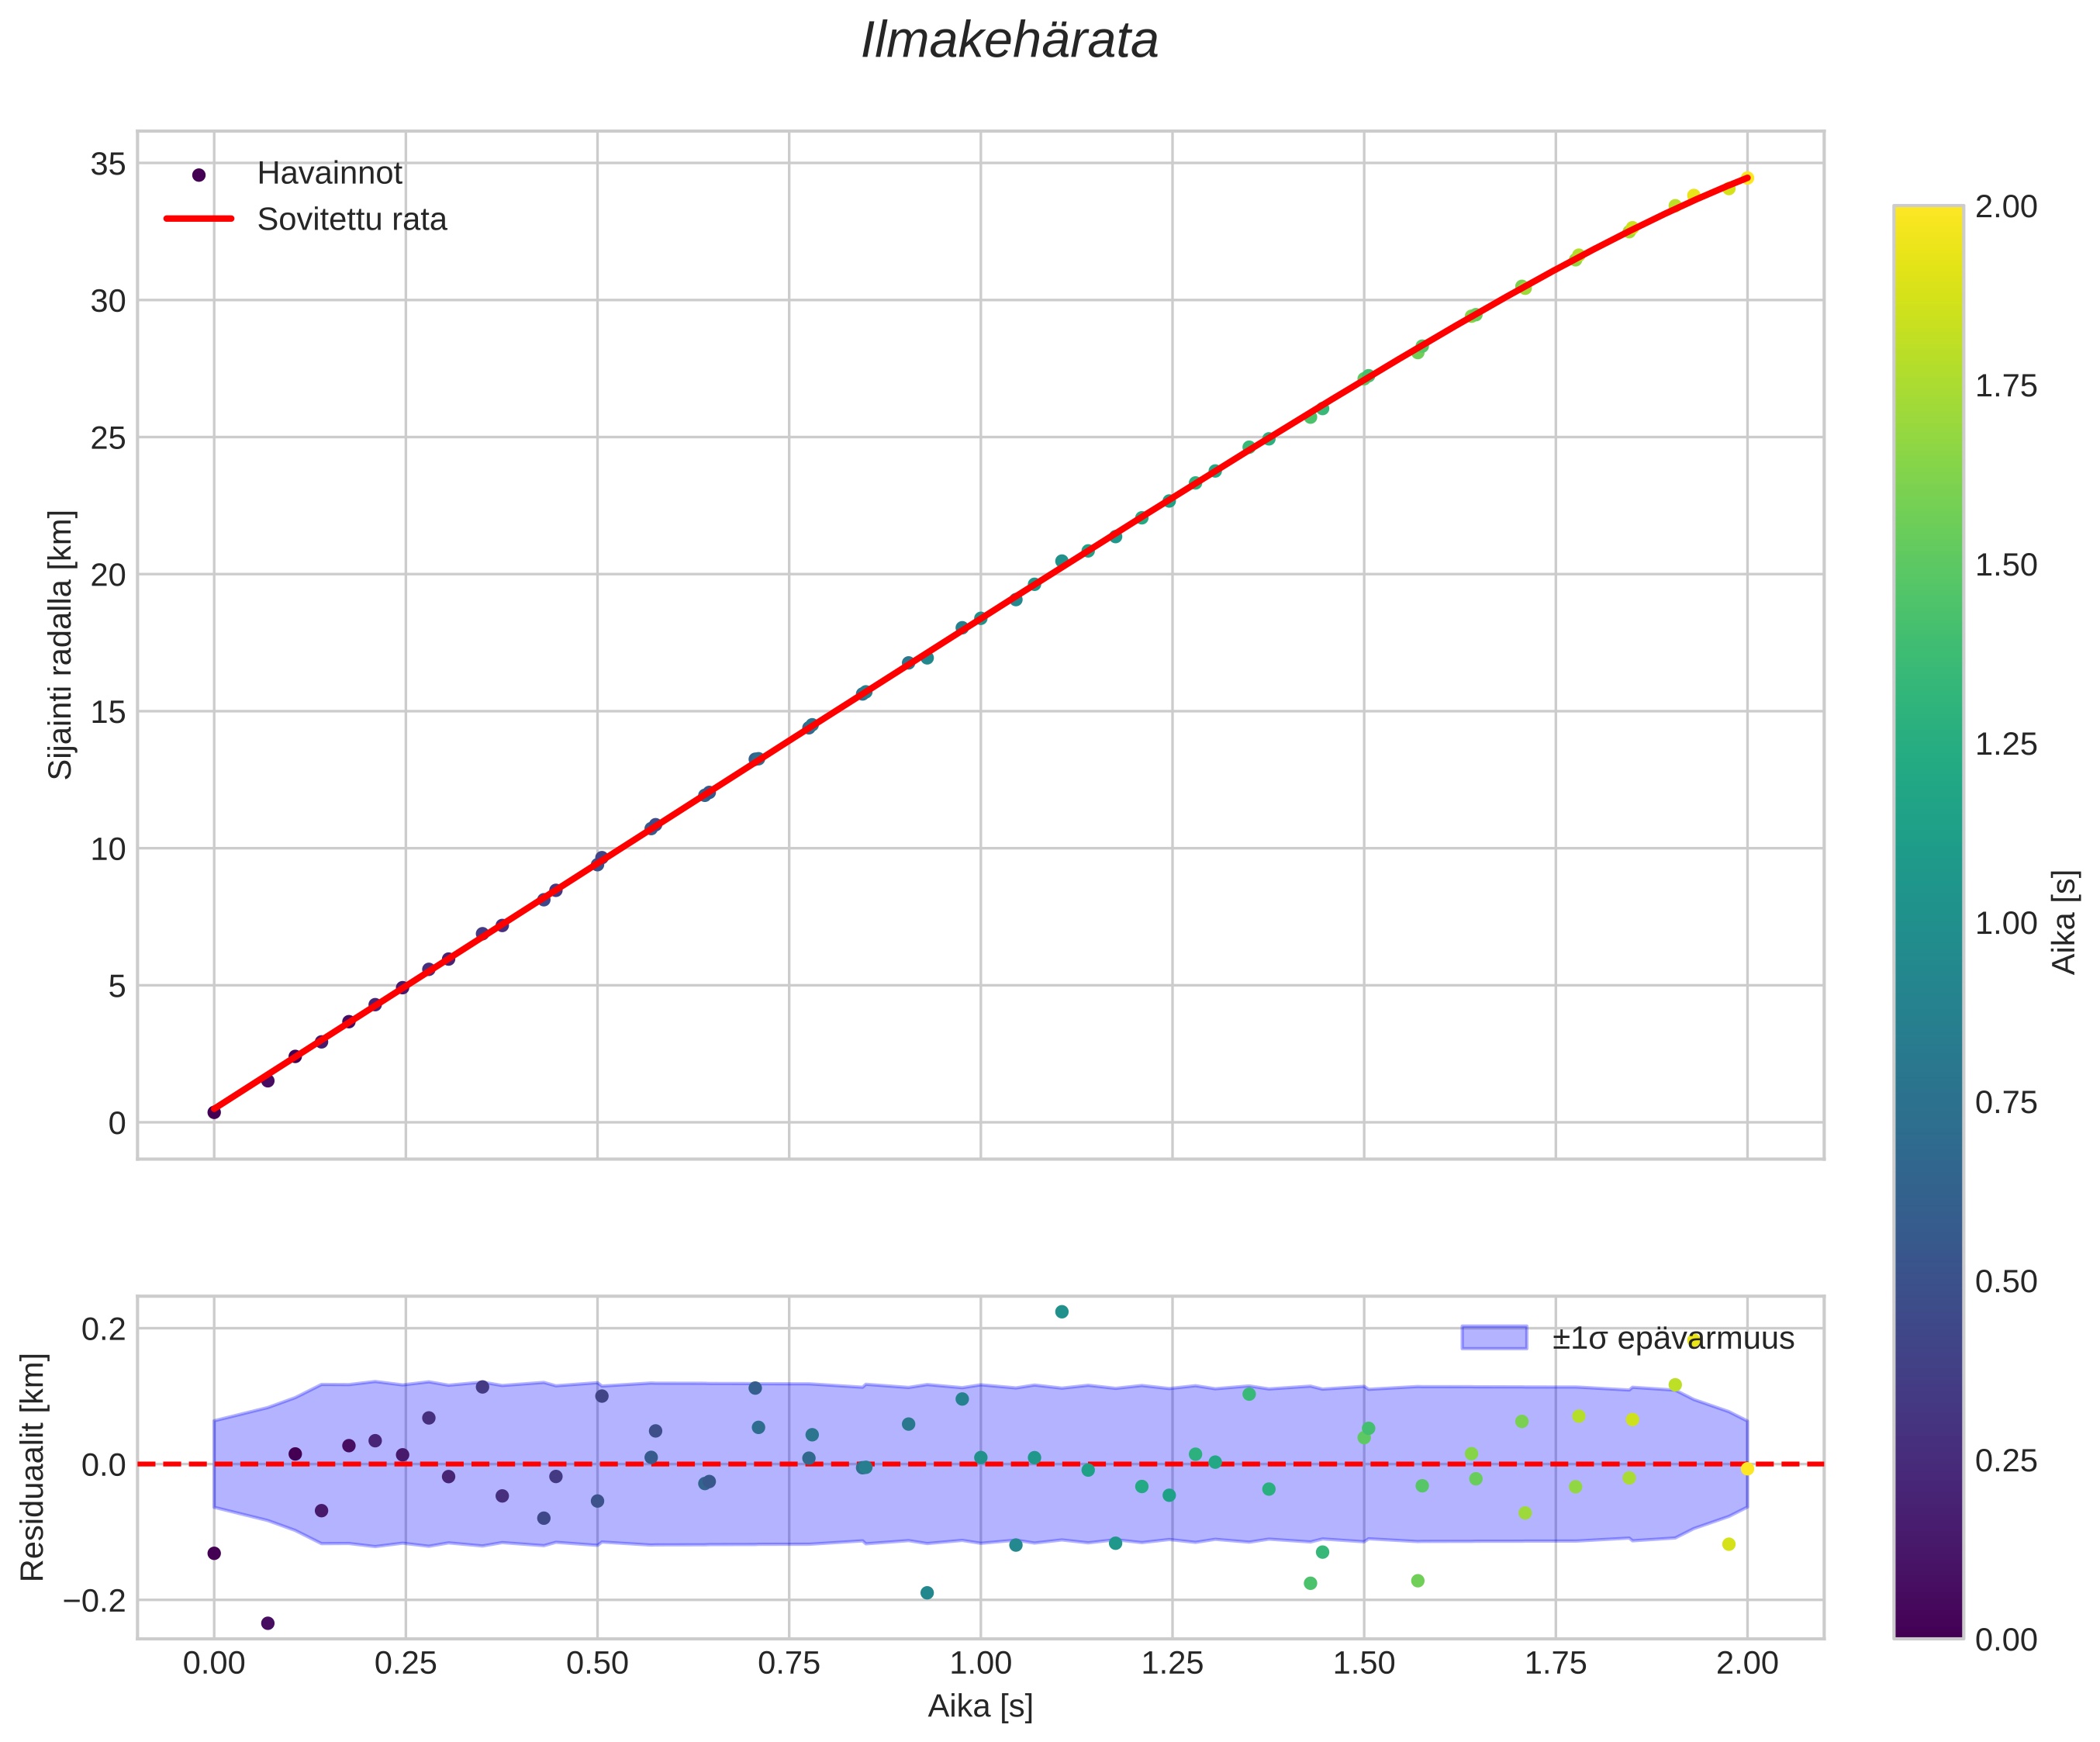This screenshot has height=1742, width=2100.
Task: Click the bottom Aika [s] axis label
Action: pyautogui.click(x=980, y=1706)
